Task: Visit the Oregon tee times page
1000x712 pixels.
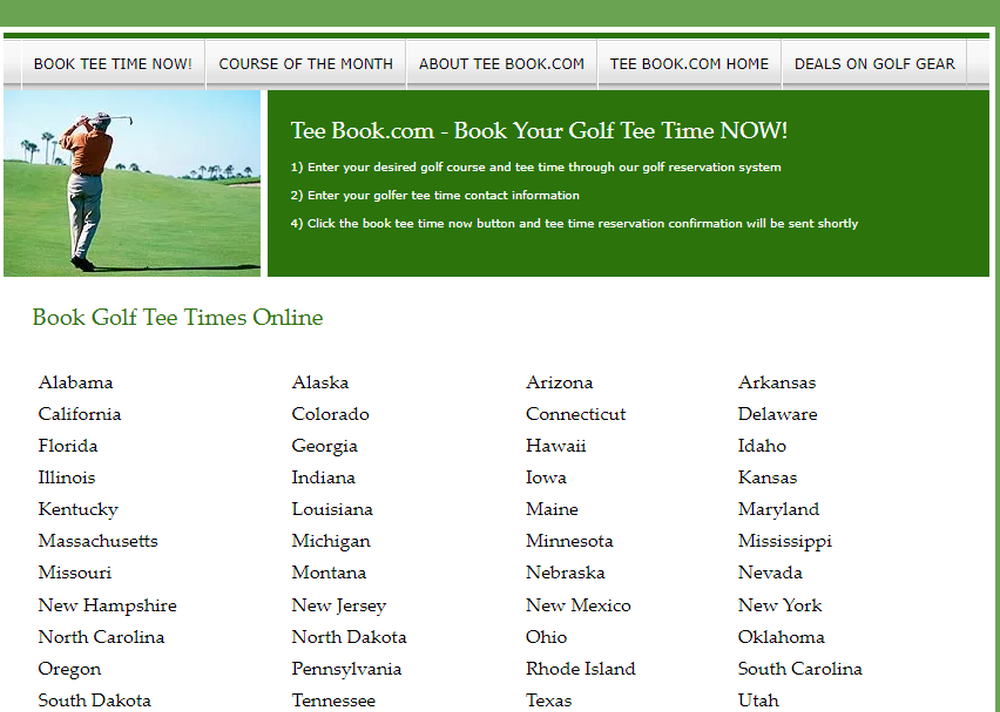Action: click(70, 670)
